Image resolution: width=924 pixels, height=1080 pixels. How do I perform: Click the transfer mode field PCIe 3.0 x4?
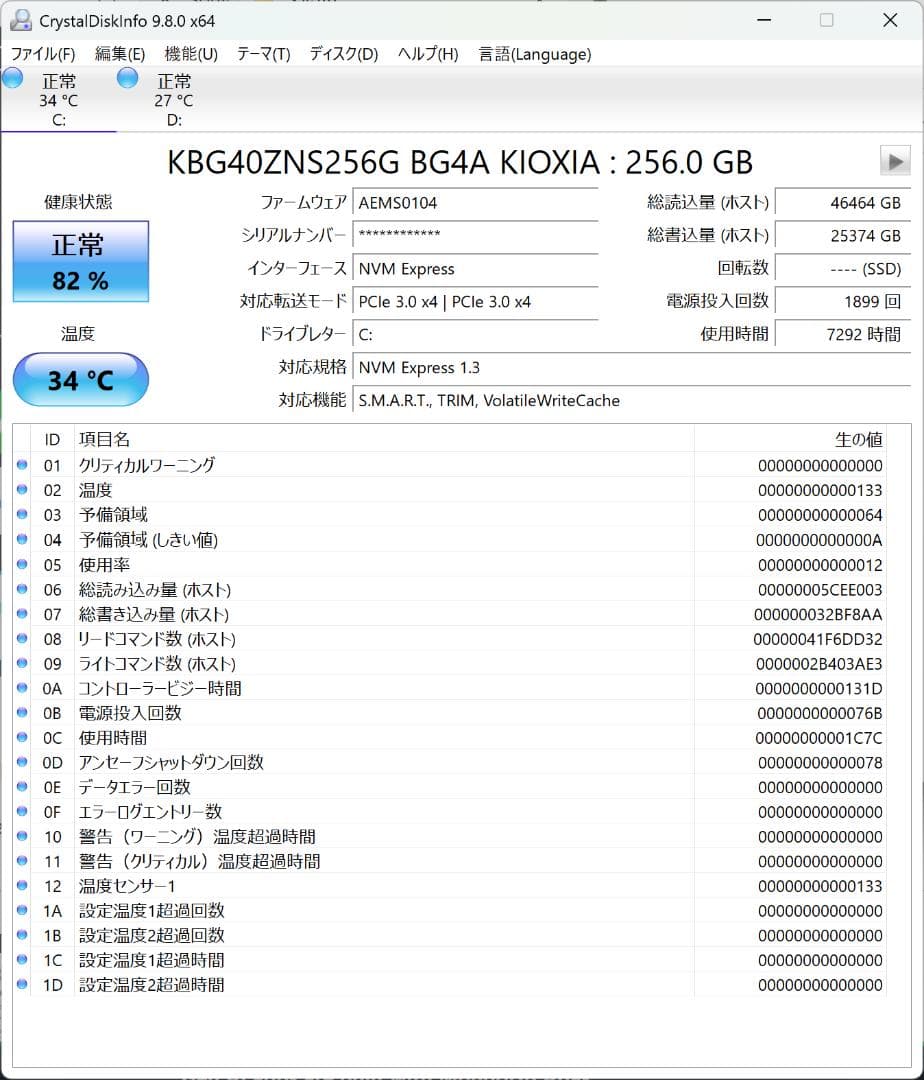(x=475, y=302)
